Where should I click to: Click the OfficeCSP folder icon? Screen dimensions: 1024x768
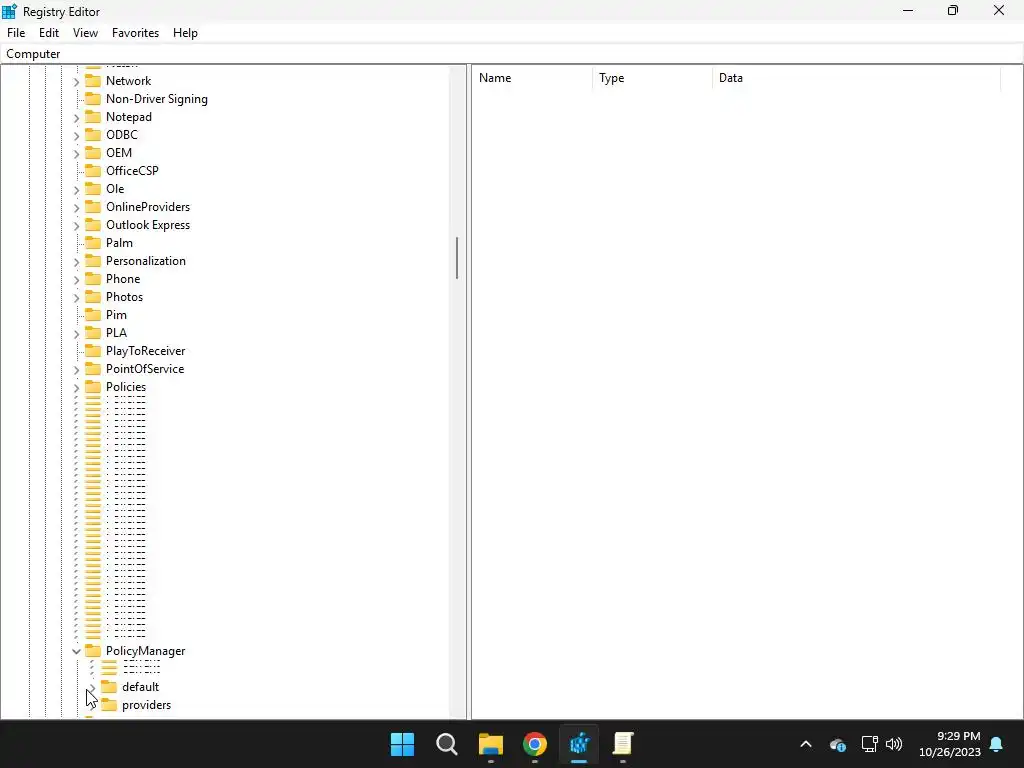(x=93, y=170)
